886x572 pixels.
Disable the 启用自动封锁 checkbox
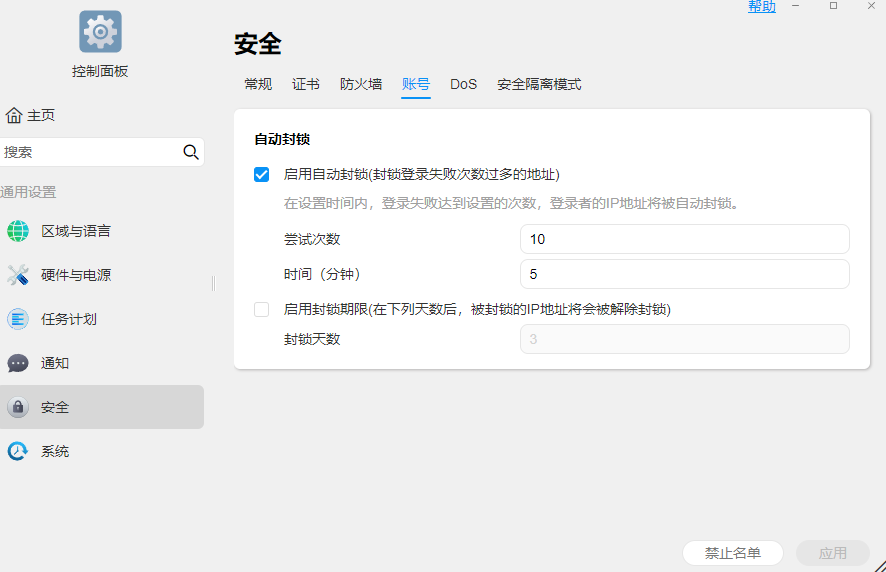(x=262, y=175)
